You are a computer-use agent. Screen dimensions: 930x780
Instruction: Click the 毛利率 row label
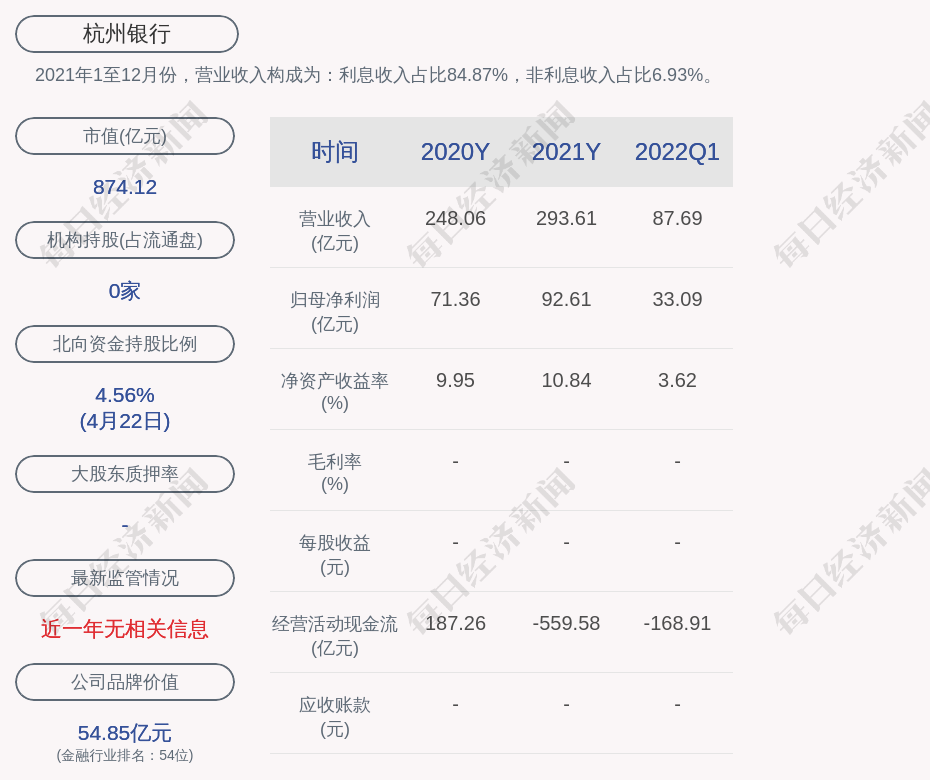tap(335, 473)
